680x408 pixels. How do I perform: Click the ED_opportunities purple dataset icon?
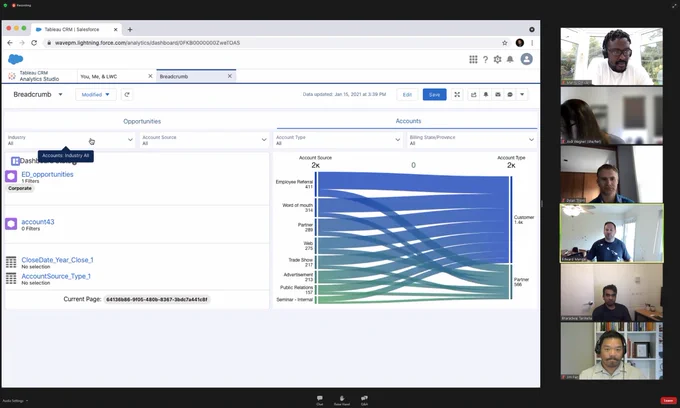pos(11,176)
